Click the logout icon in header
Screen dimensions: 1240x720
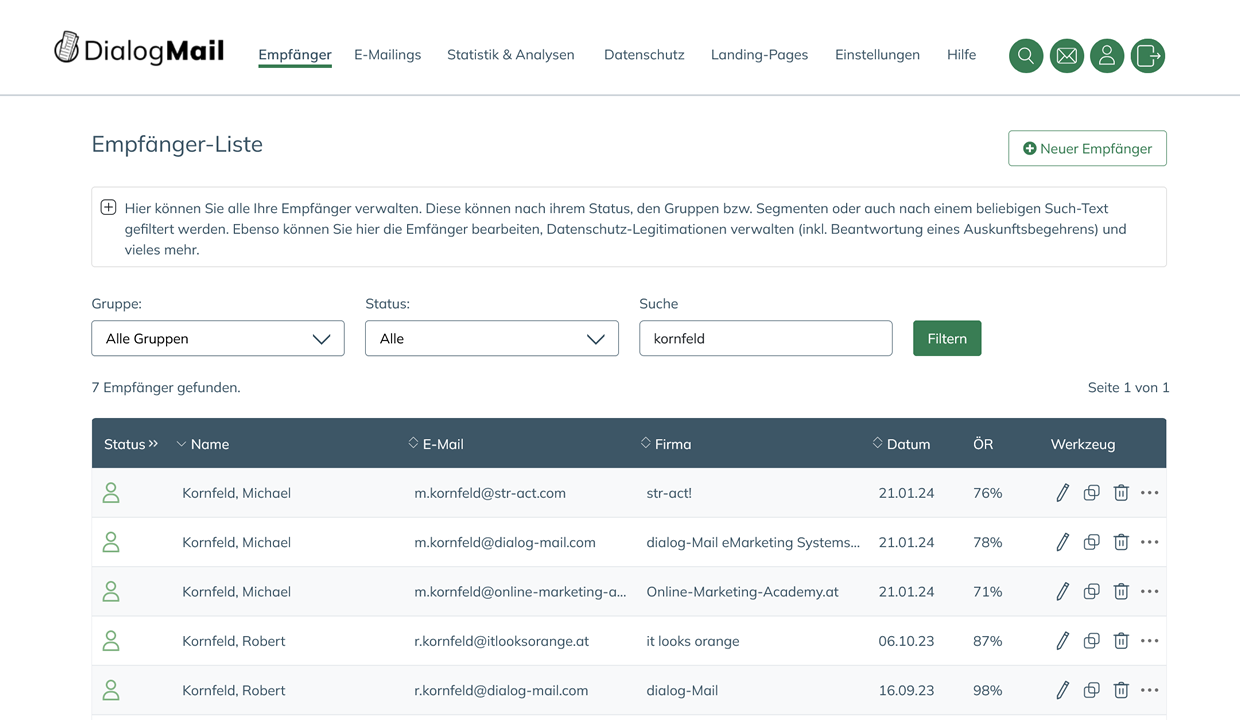[1148, 56]
